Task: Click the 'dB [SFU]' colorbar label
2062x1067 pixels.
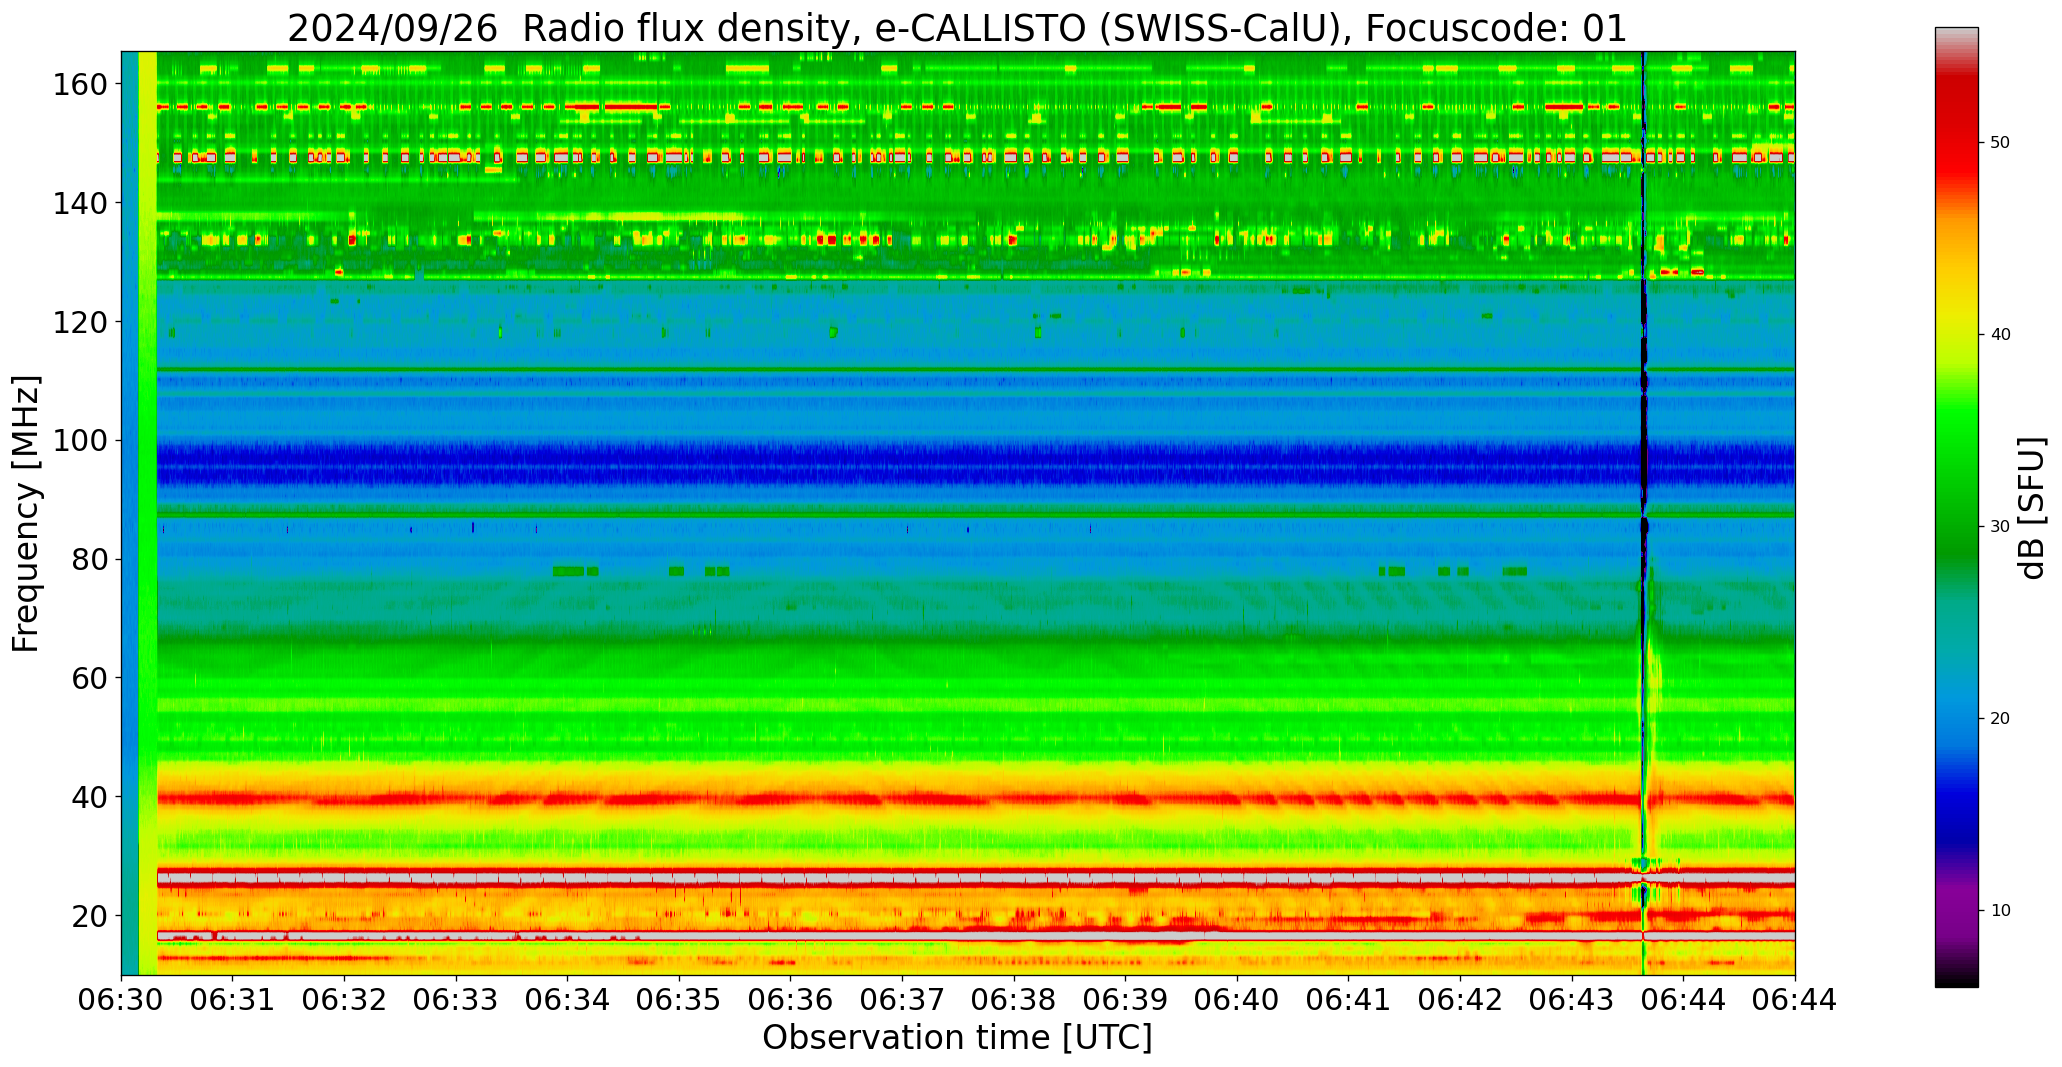Action: [2031, 507]
